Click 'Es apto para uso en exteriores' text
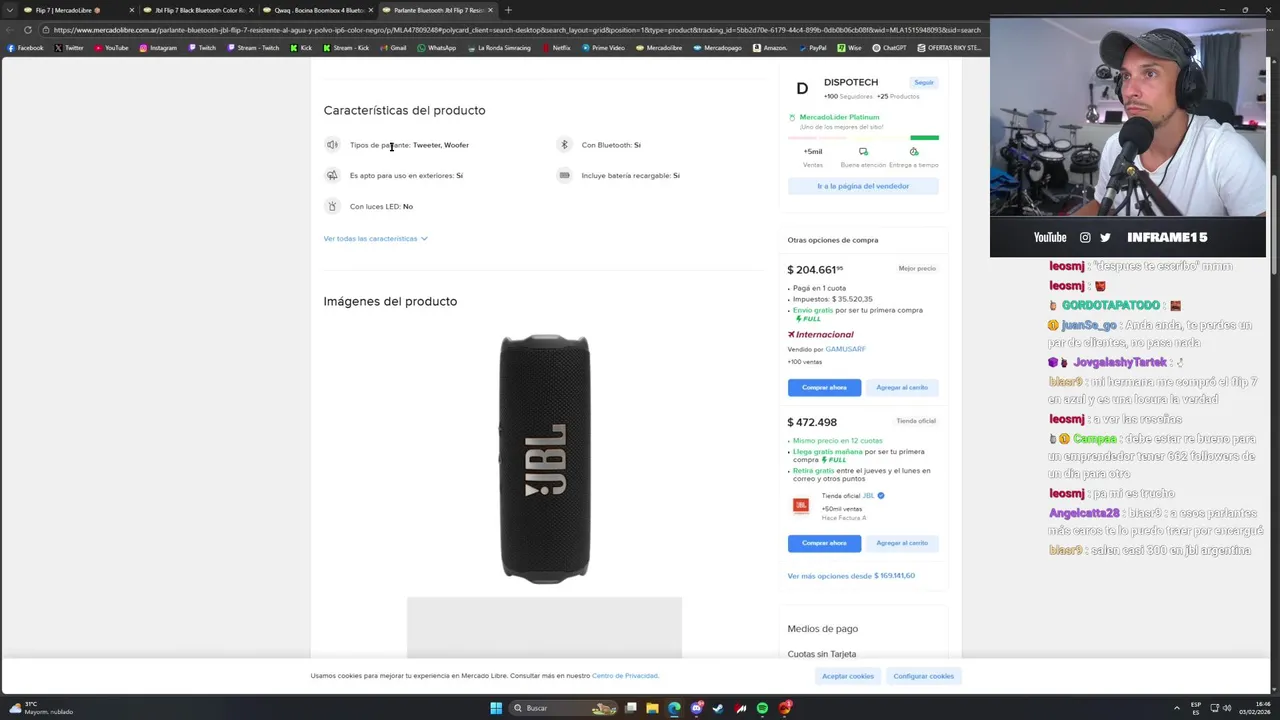 406,176
